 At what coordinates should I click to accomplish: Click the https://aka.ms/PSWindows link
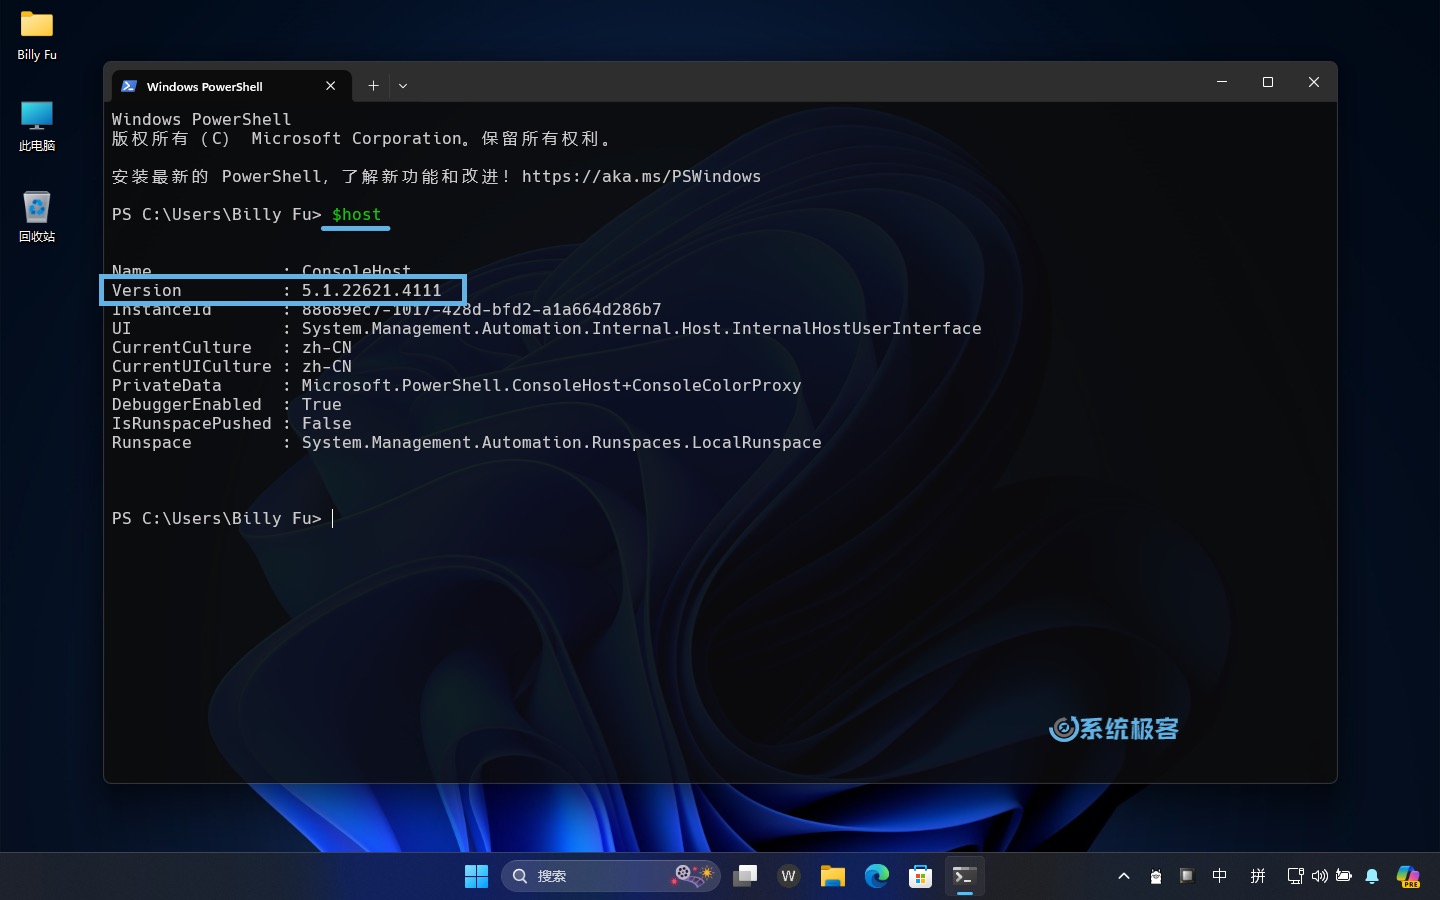pyautogui.click(x=641, y=177)
